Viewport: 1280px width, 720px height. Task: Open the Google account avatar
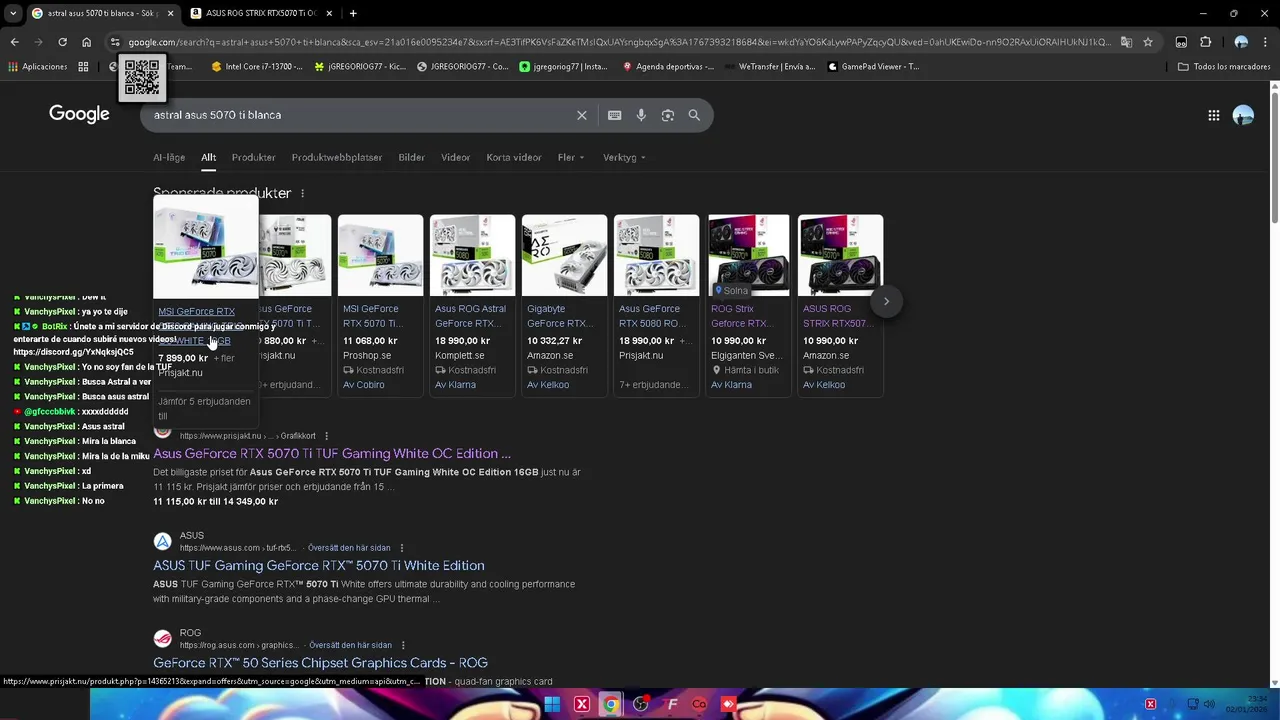point(1243,115)
